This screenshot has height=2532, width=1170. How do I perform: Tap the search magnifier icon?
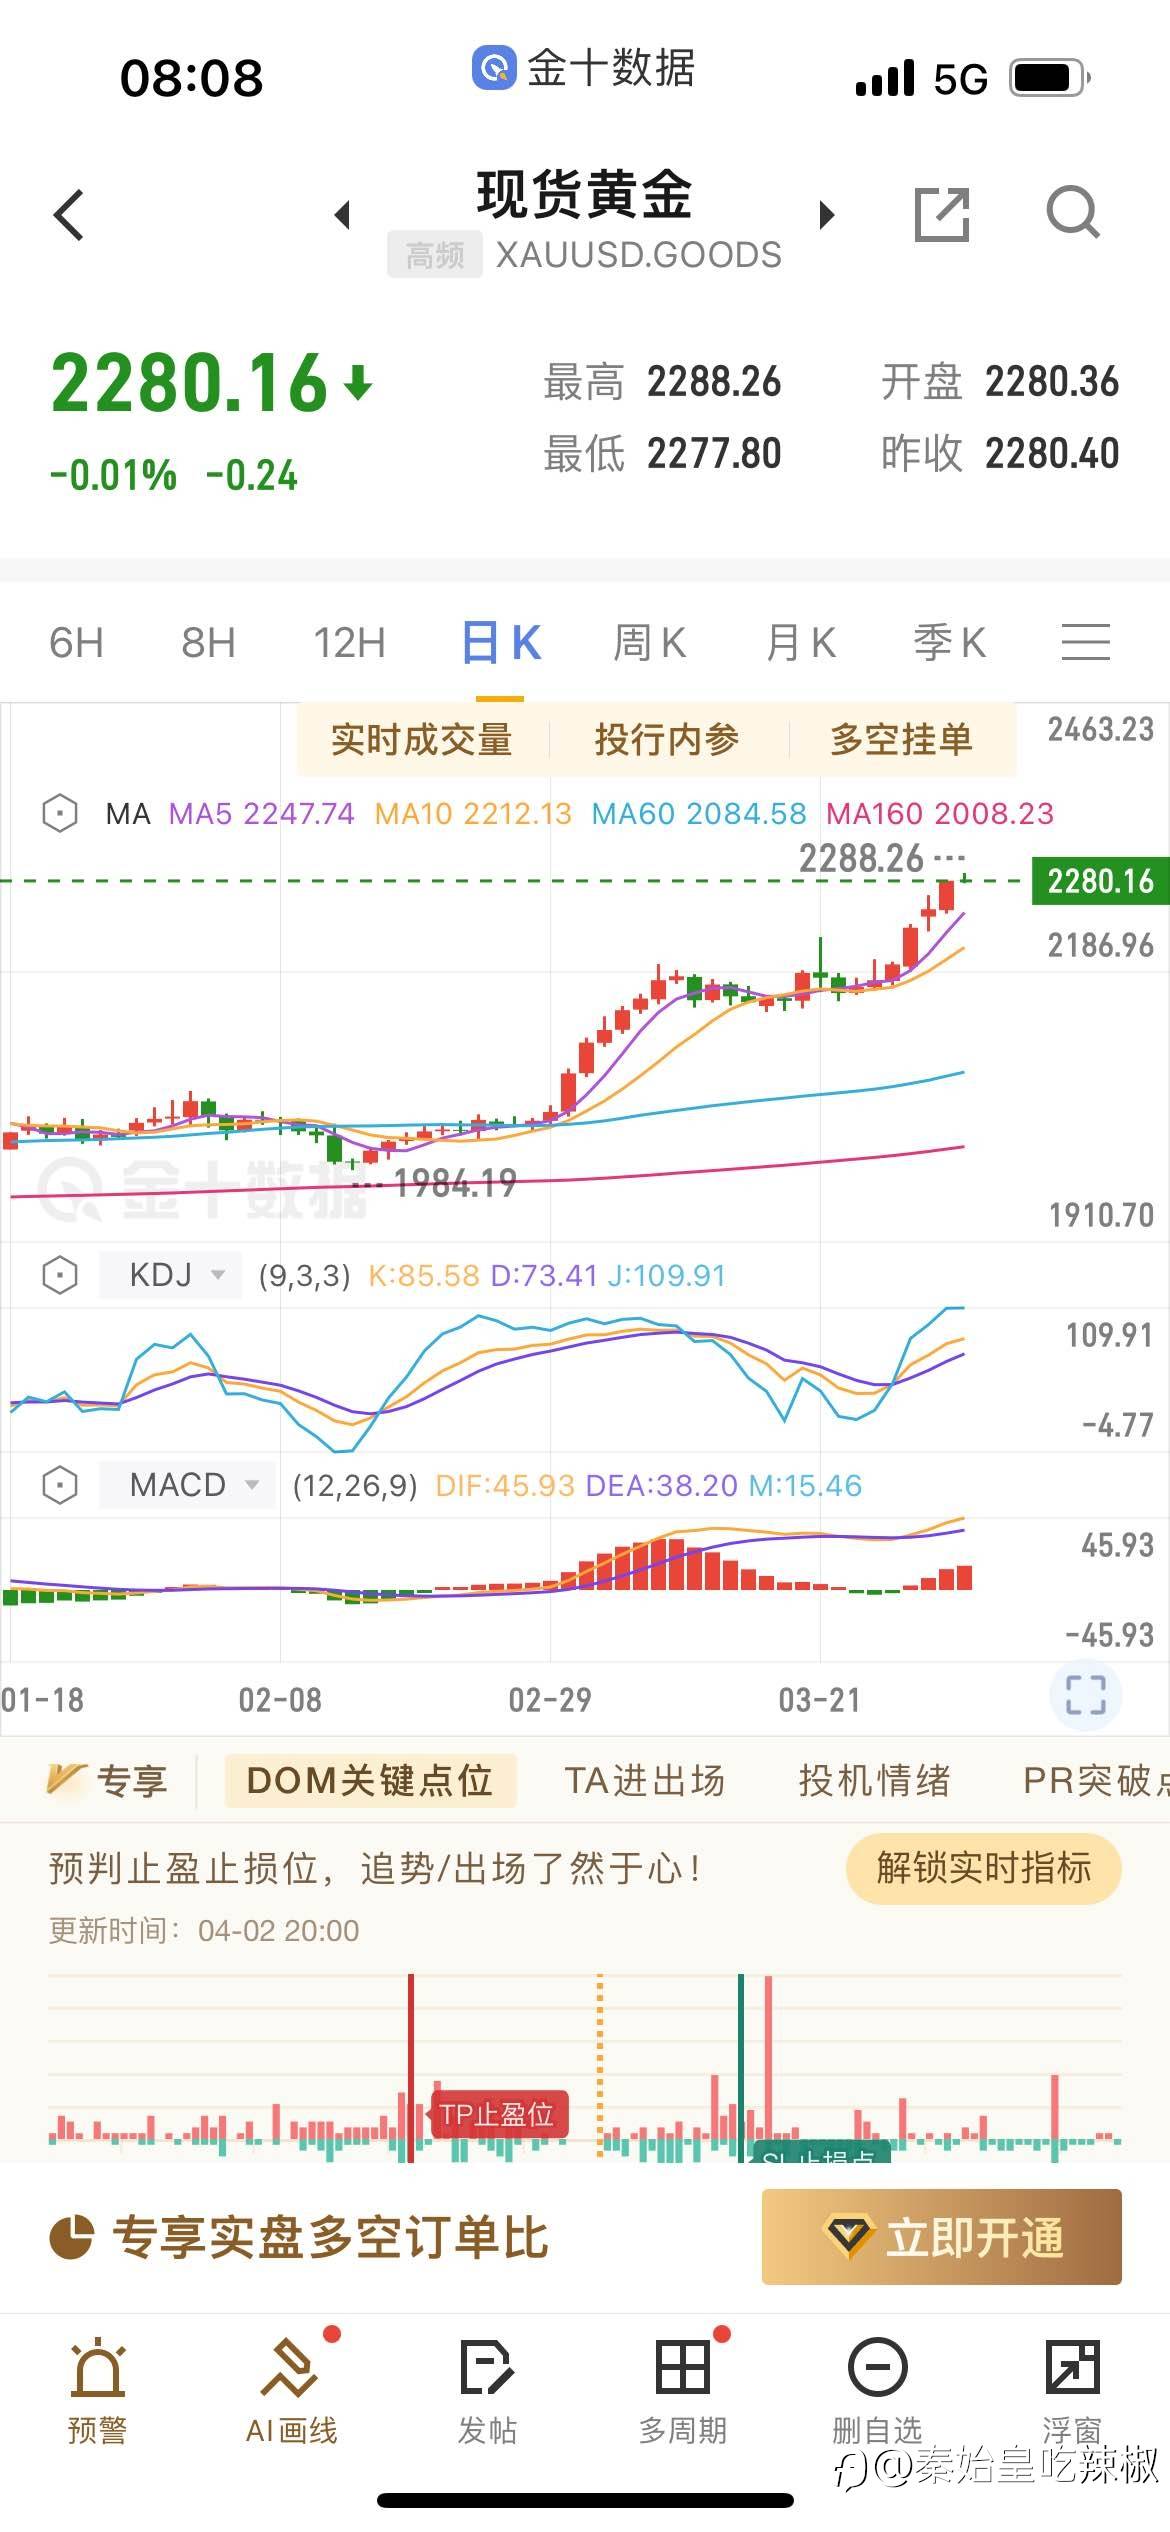coord(1072,213)
